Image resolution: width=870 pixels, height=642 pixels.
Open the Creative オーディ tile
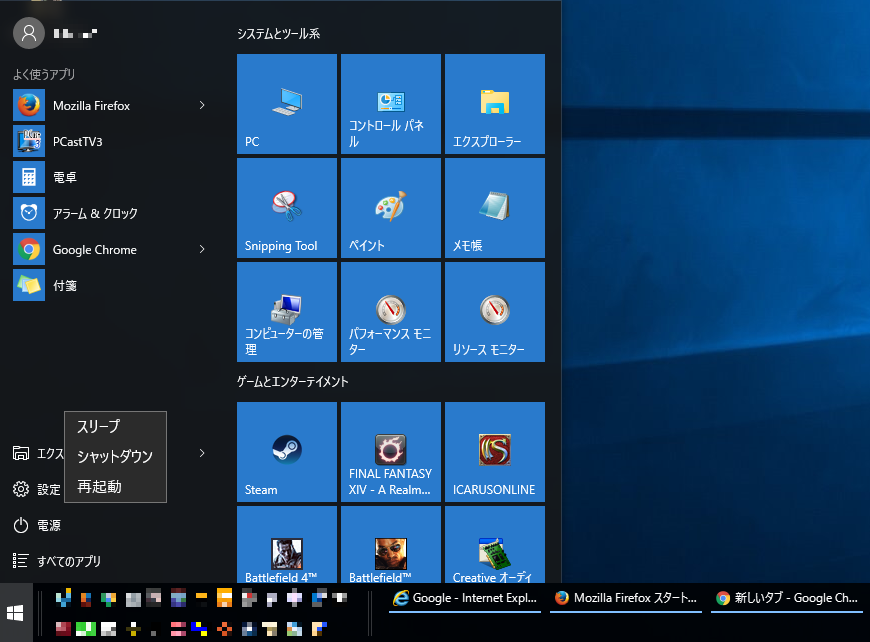tap(495, 544)
